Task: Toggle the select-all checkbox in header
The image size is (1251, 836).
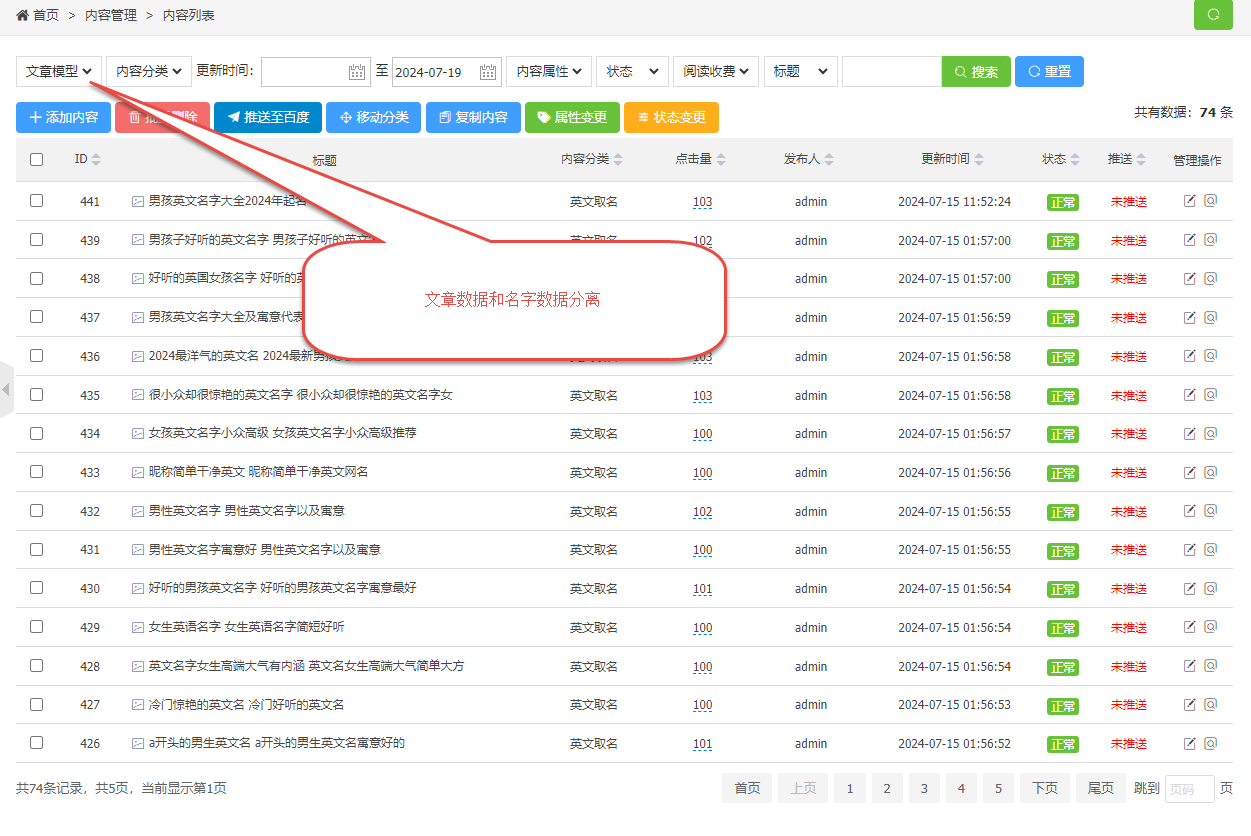Action: [x=37, y=160]
